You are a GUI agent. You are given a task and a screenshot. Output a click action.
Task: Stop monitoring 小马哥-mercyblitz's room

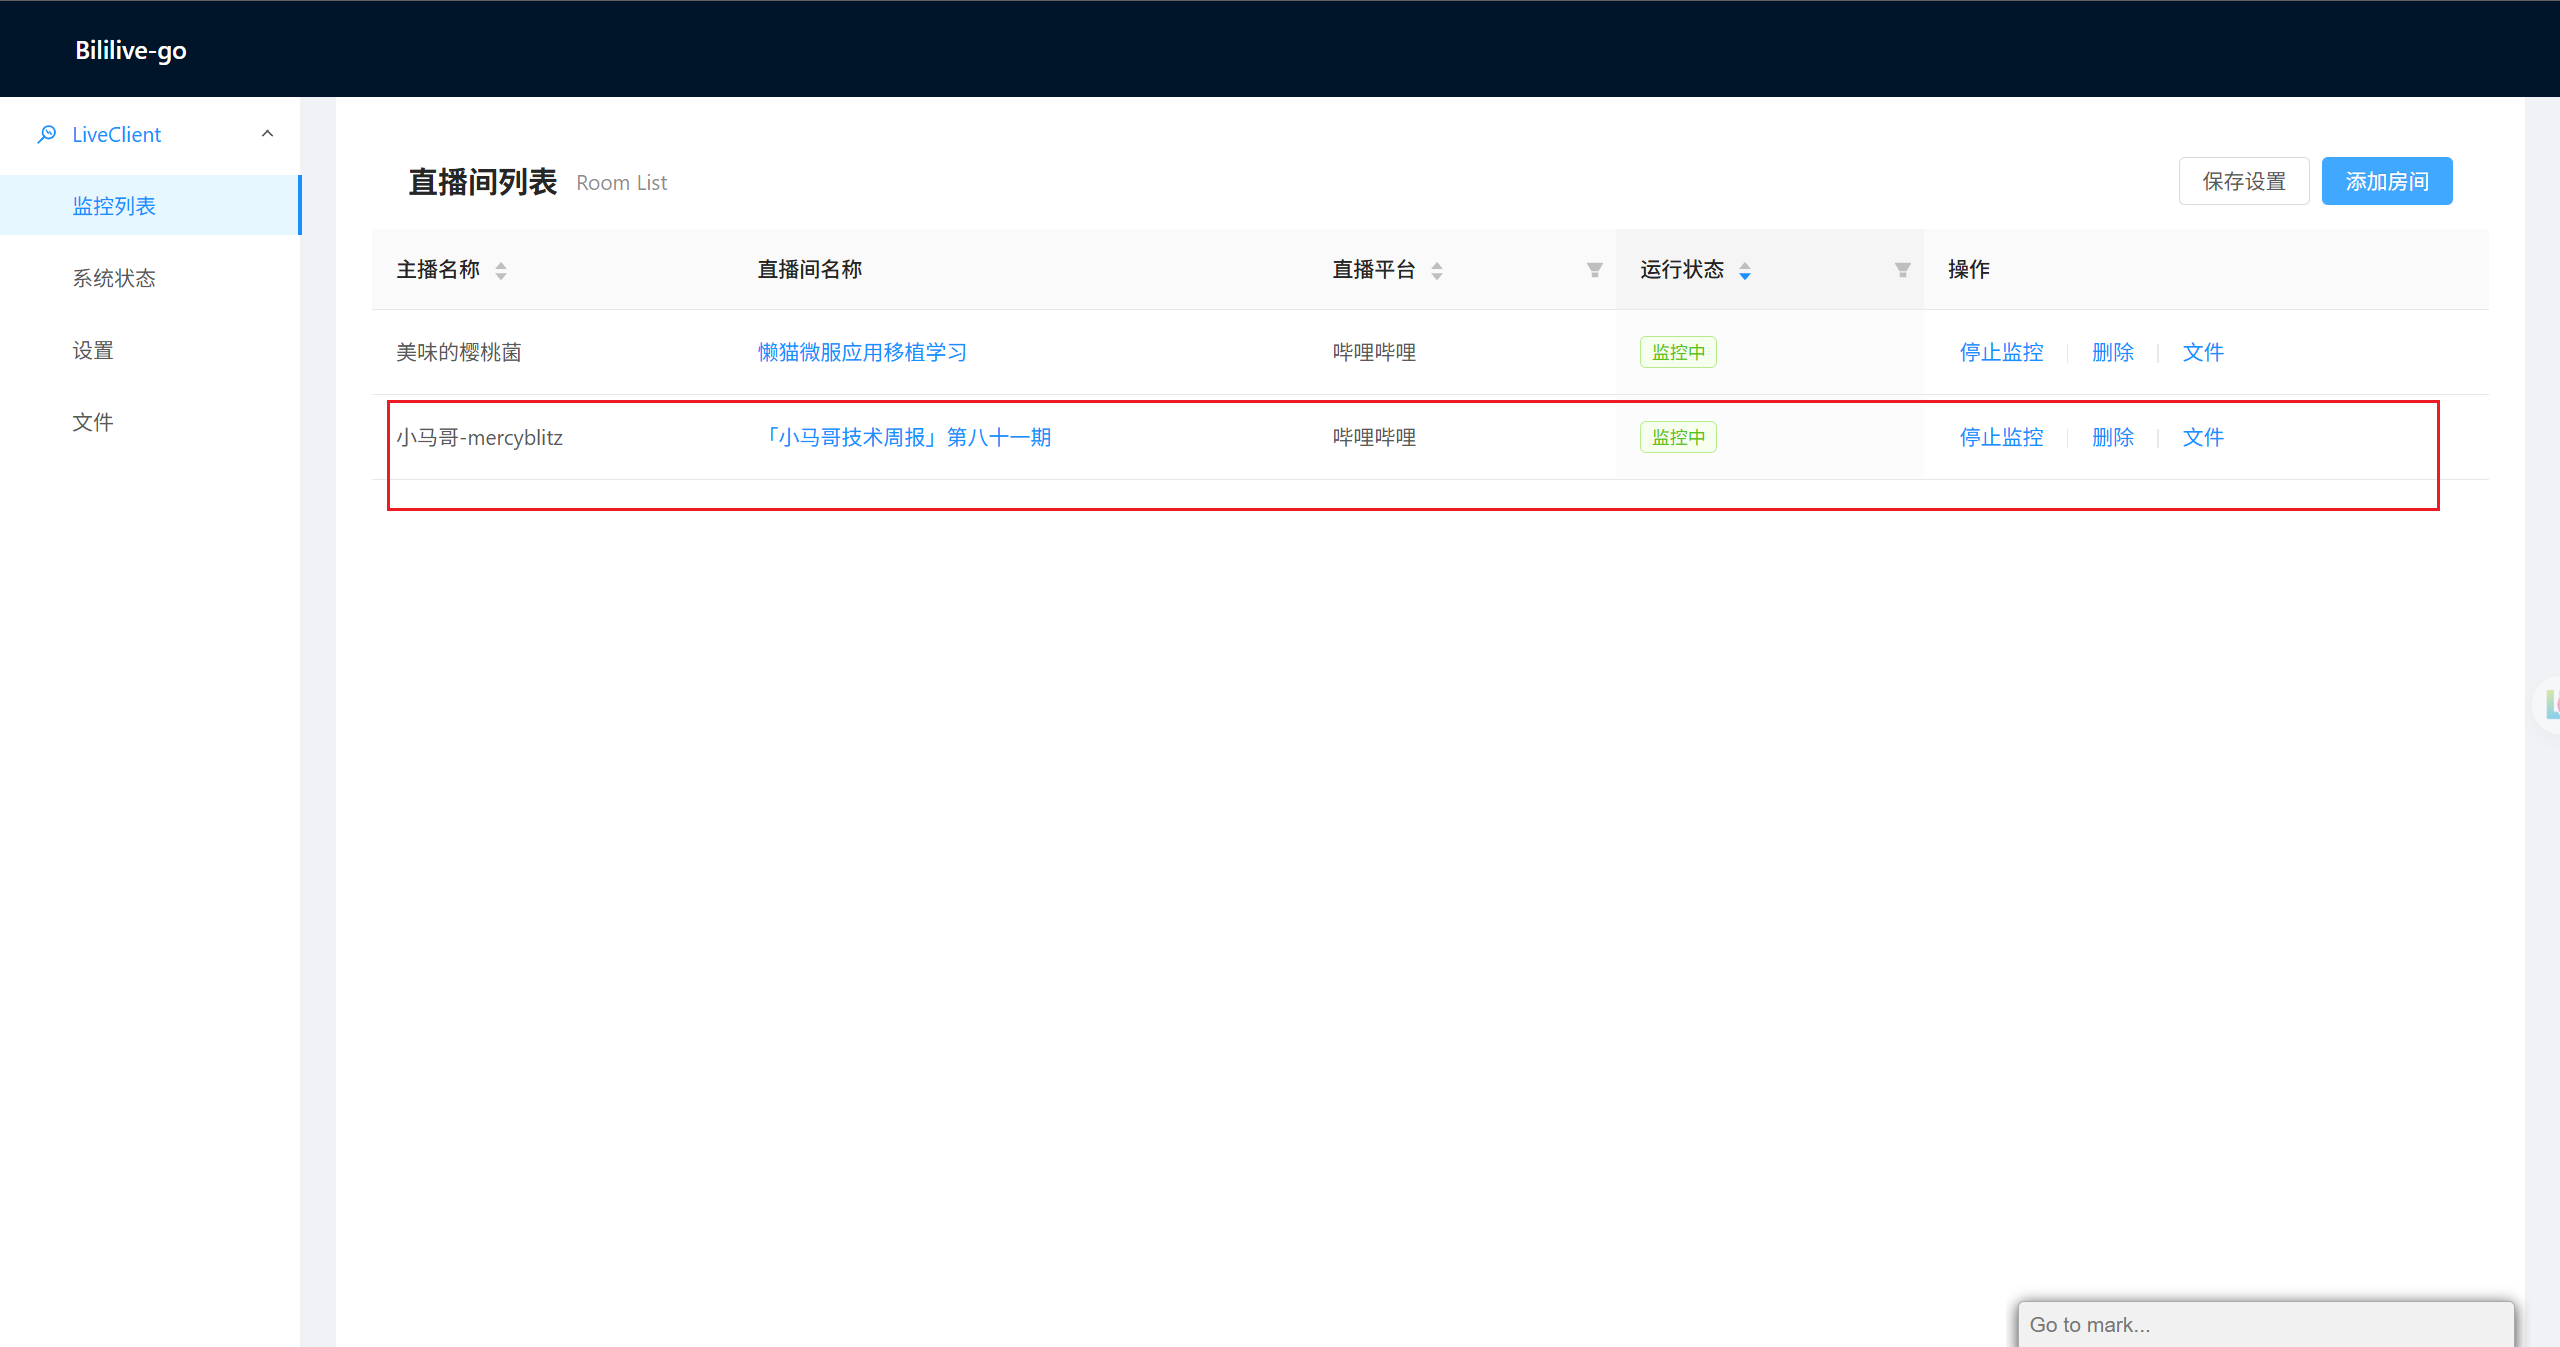(x=2001, y=437)
